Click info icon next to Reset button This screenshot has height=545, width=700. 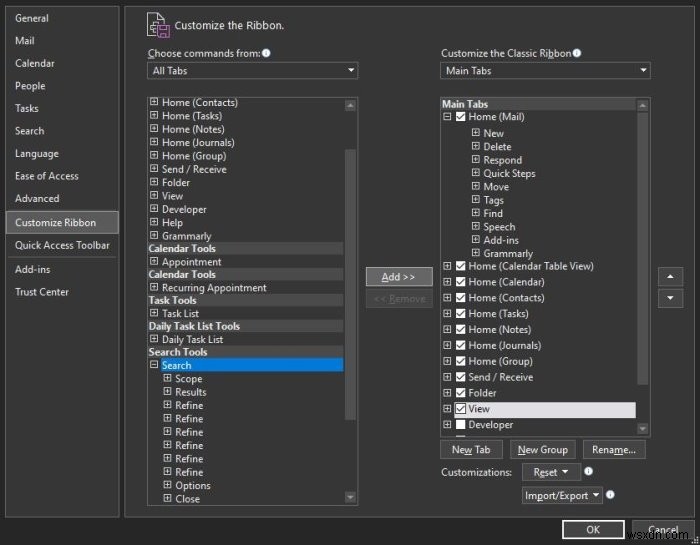pos(588,471)
